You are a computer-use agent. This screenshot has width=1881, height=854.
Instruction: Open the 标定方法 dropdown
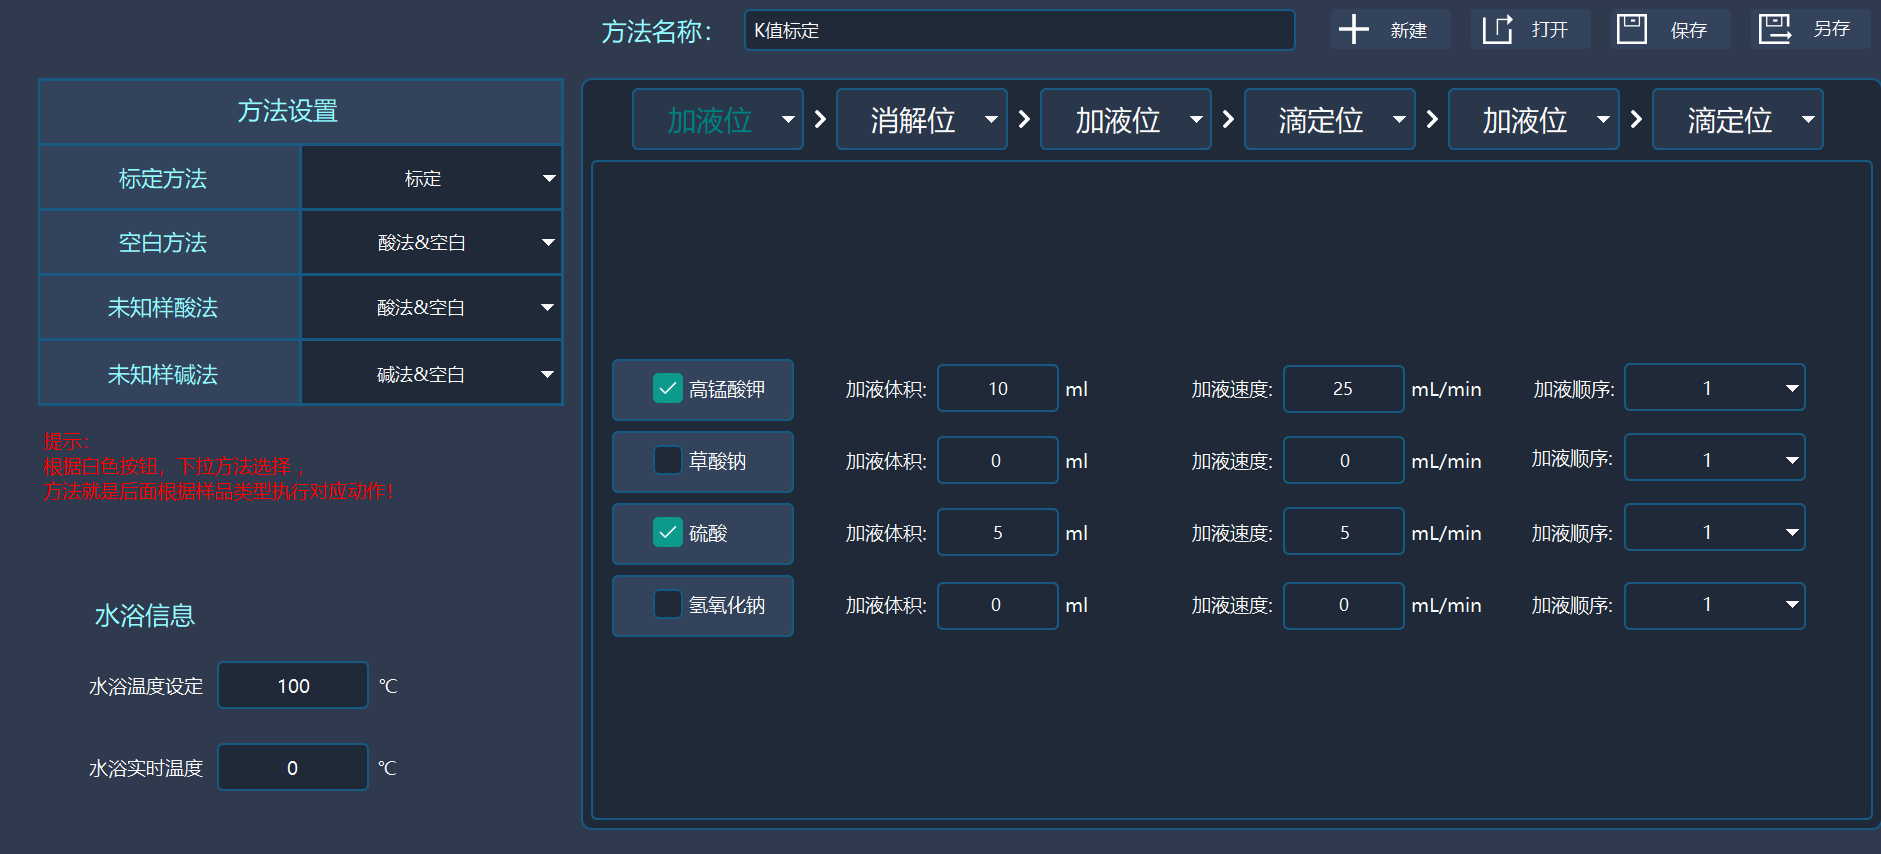coord(431,178)
